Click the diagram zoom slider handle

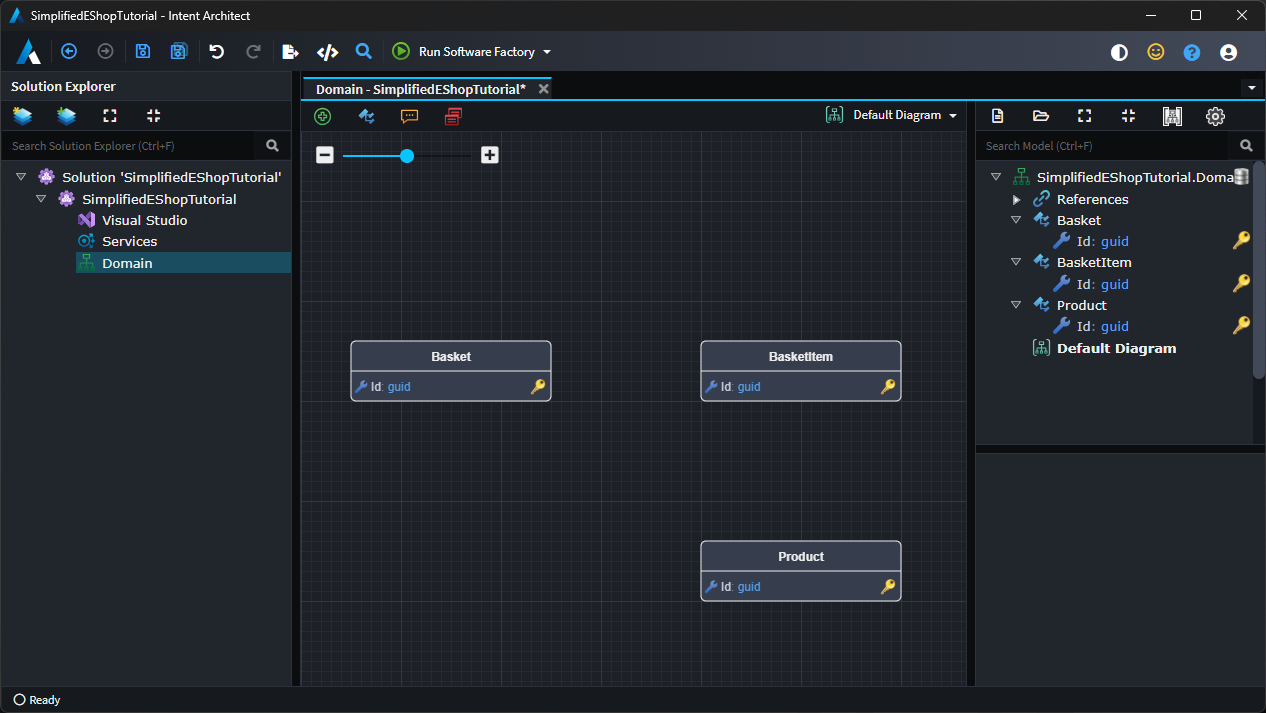407,155
